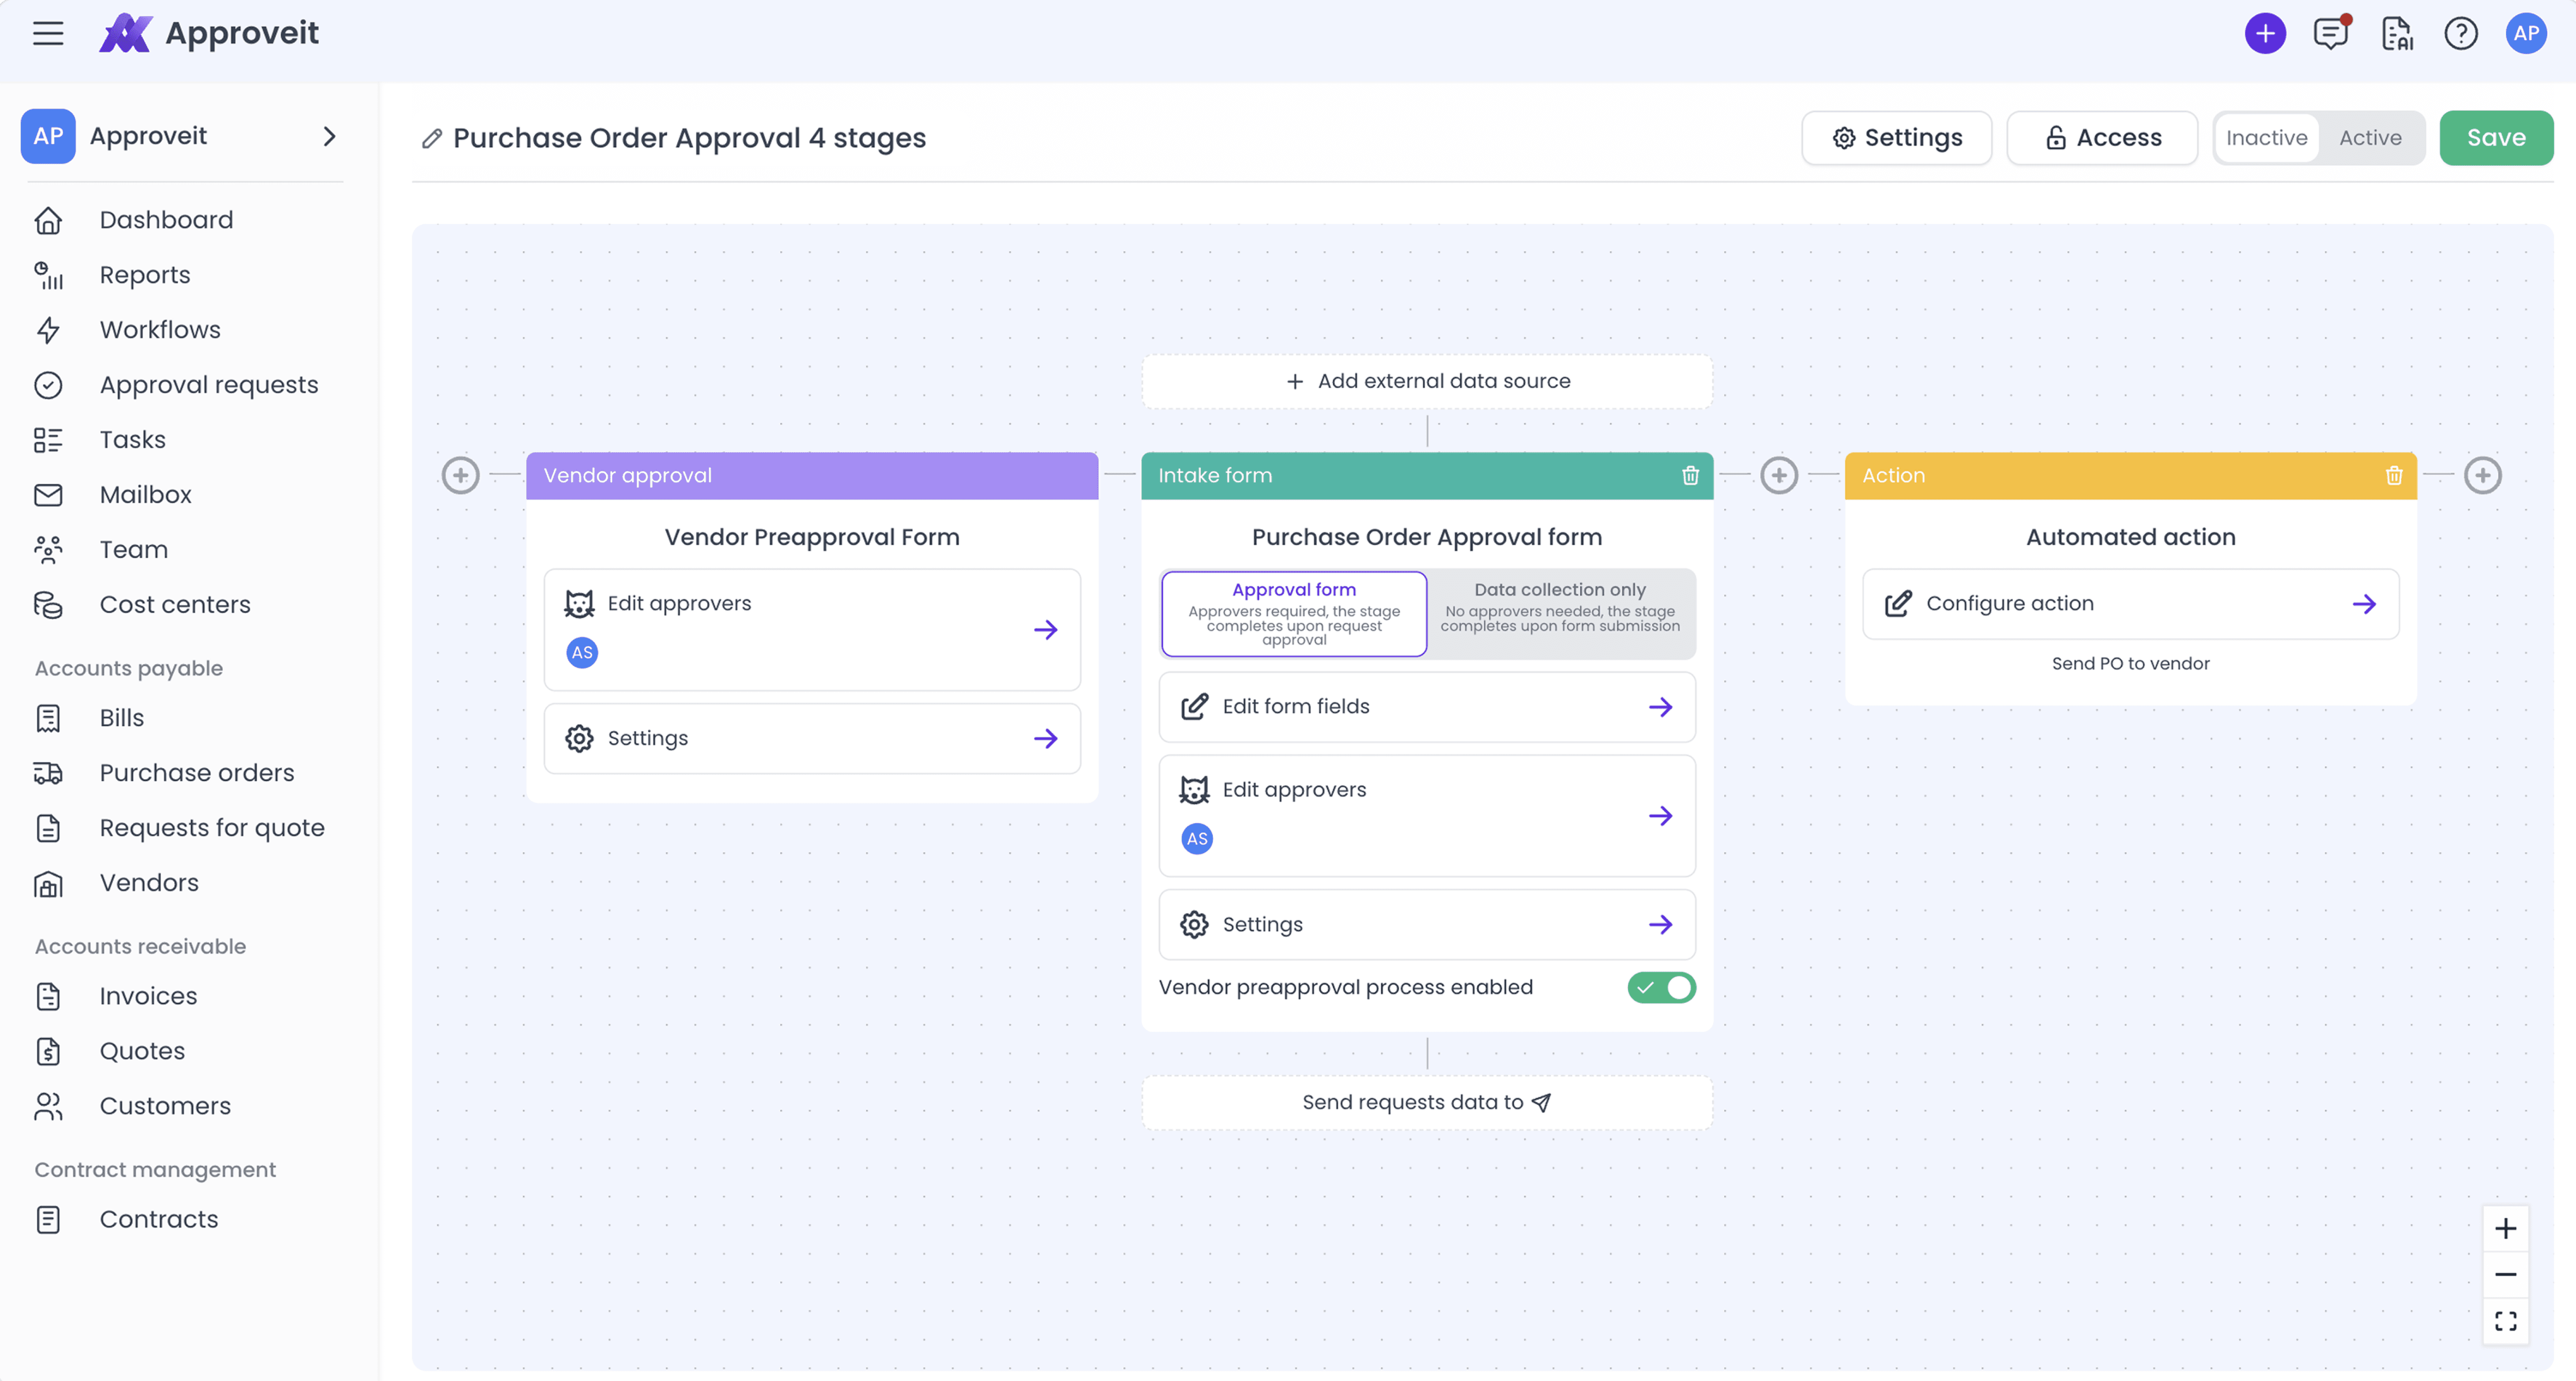
Task: Set workflow status to Active
Action: pos(2370,138)
